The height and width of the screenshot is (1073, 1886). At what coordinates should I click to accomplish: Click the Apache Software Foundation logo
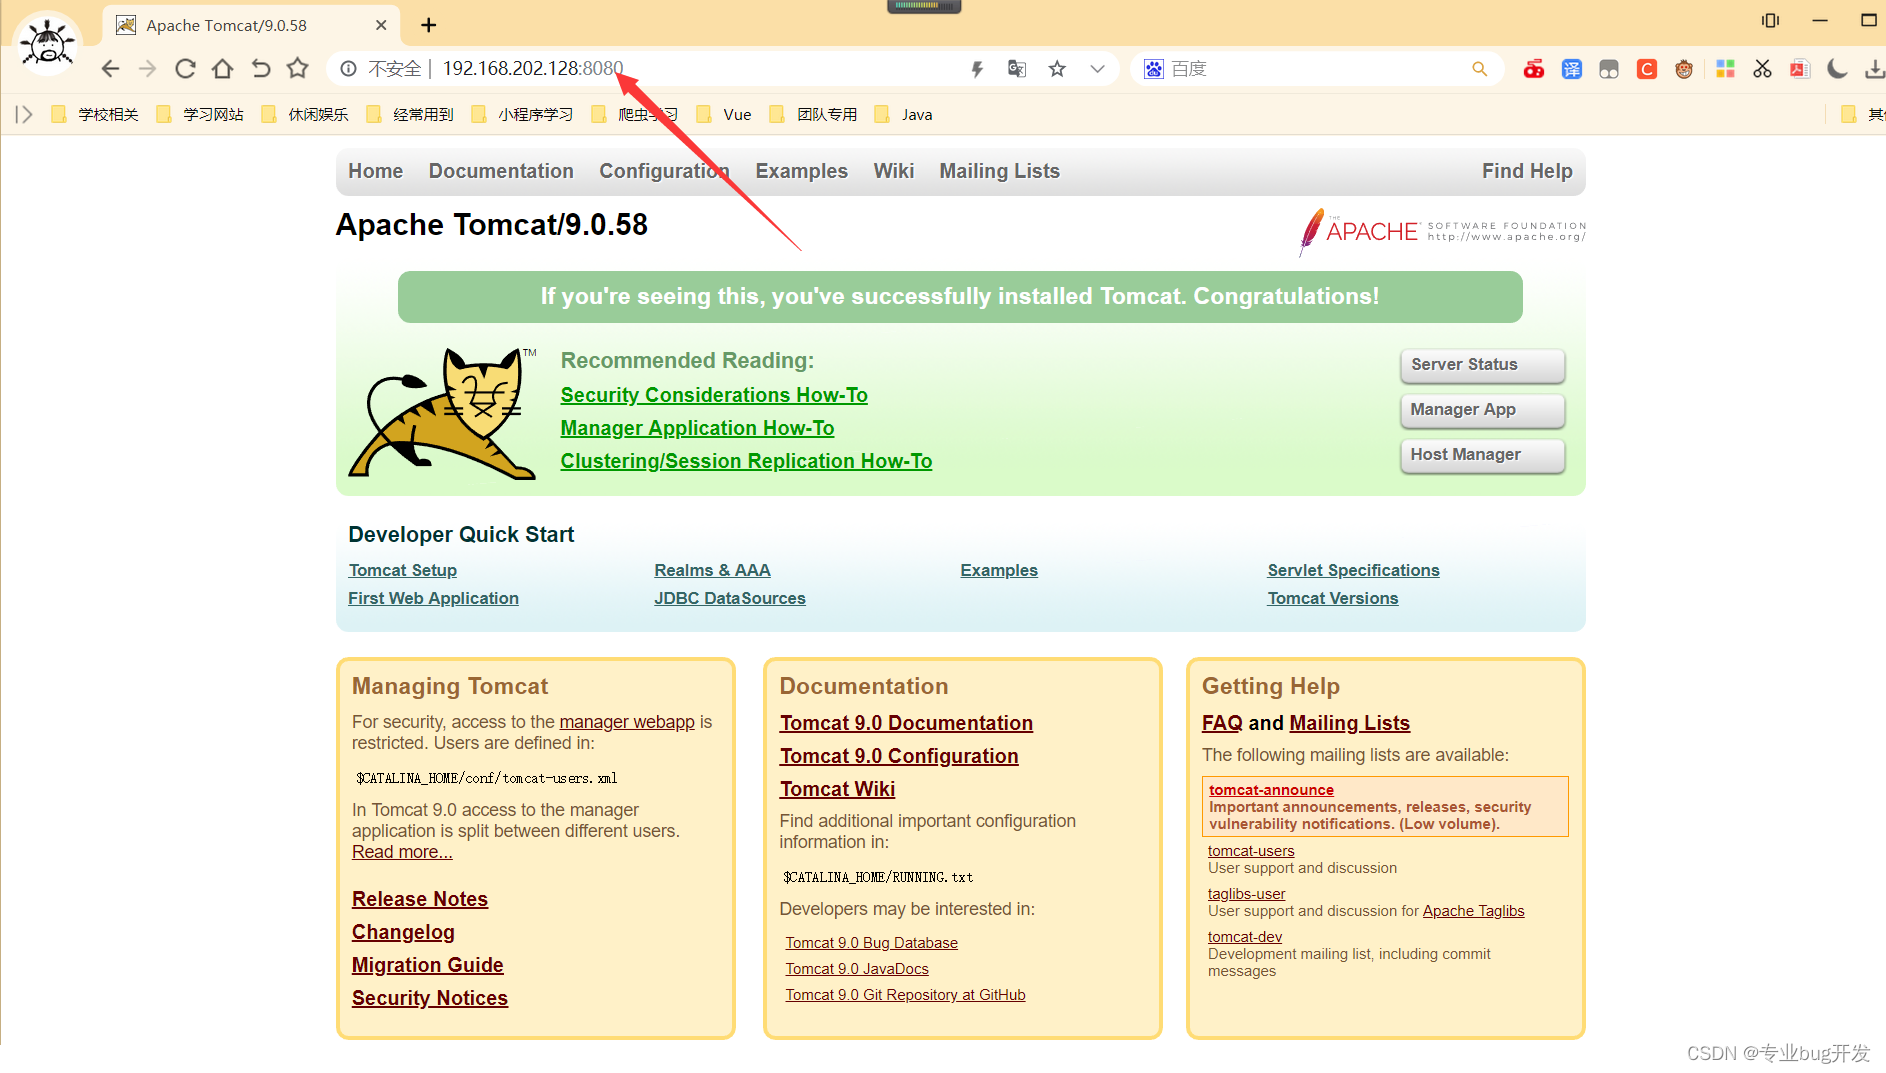click(1442, 232)
